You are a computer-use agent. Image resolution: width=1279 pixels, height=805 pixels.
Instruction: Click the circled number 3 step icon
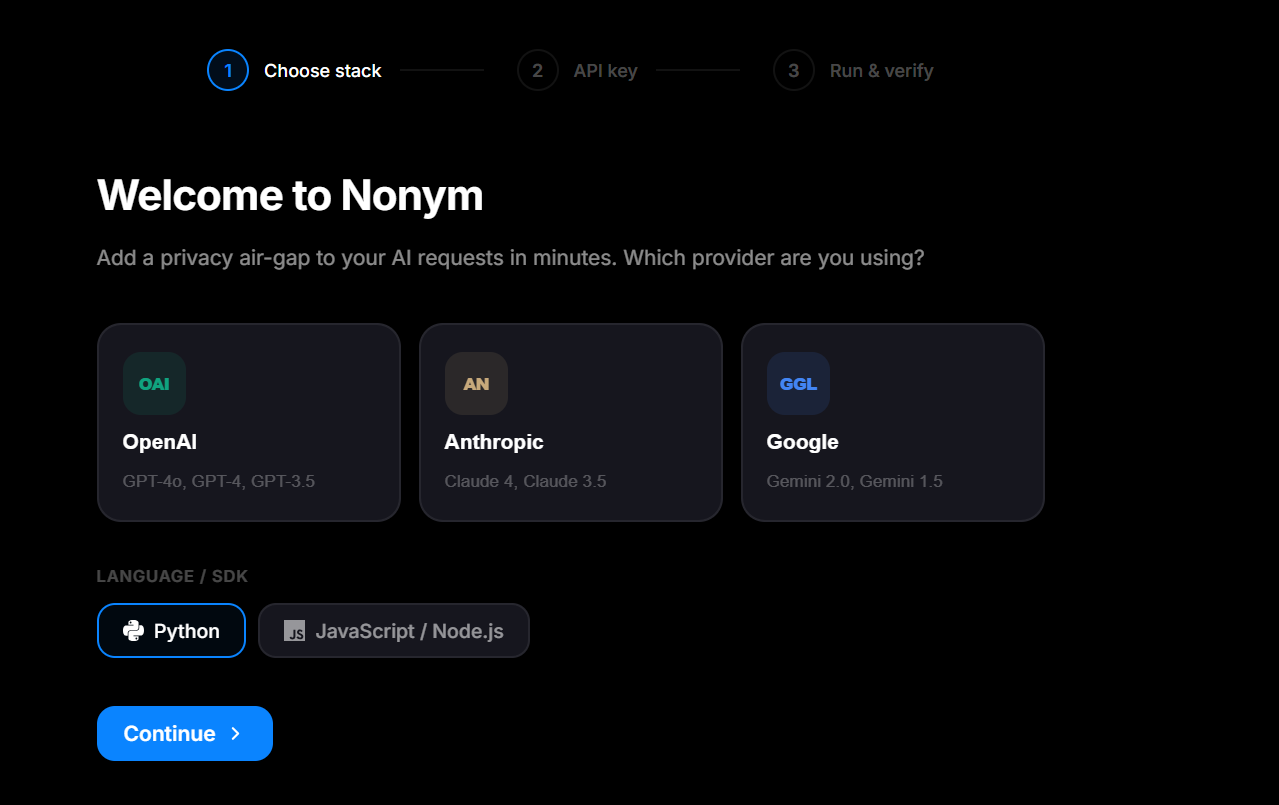pos(793,70)
